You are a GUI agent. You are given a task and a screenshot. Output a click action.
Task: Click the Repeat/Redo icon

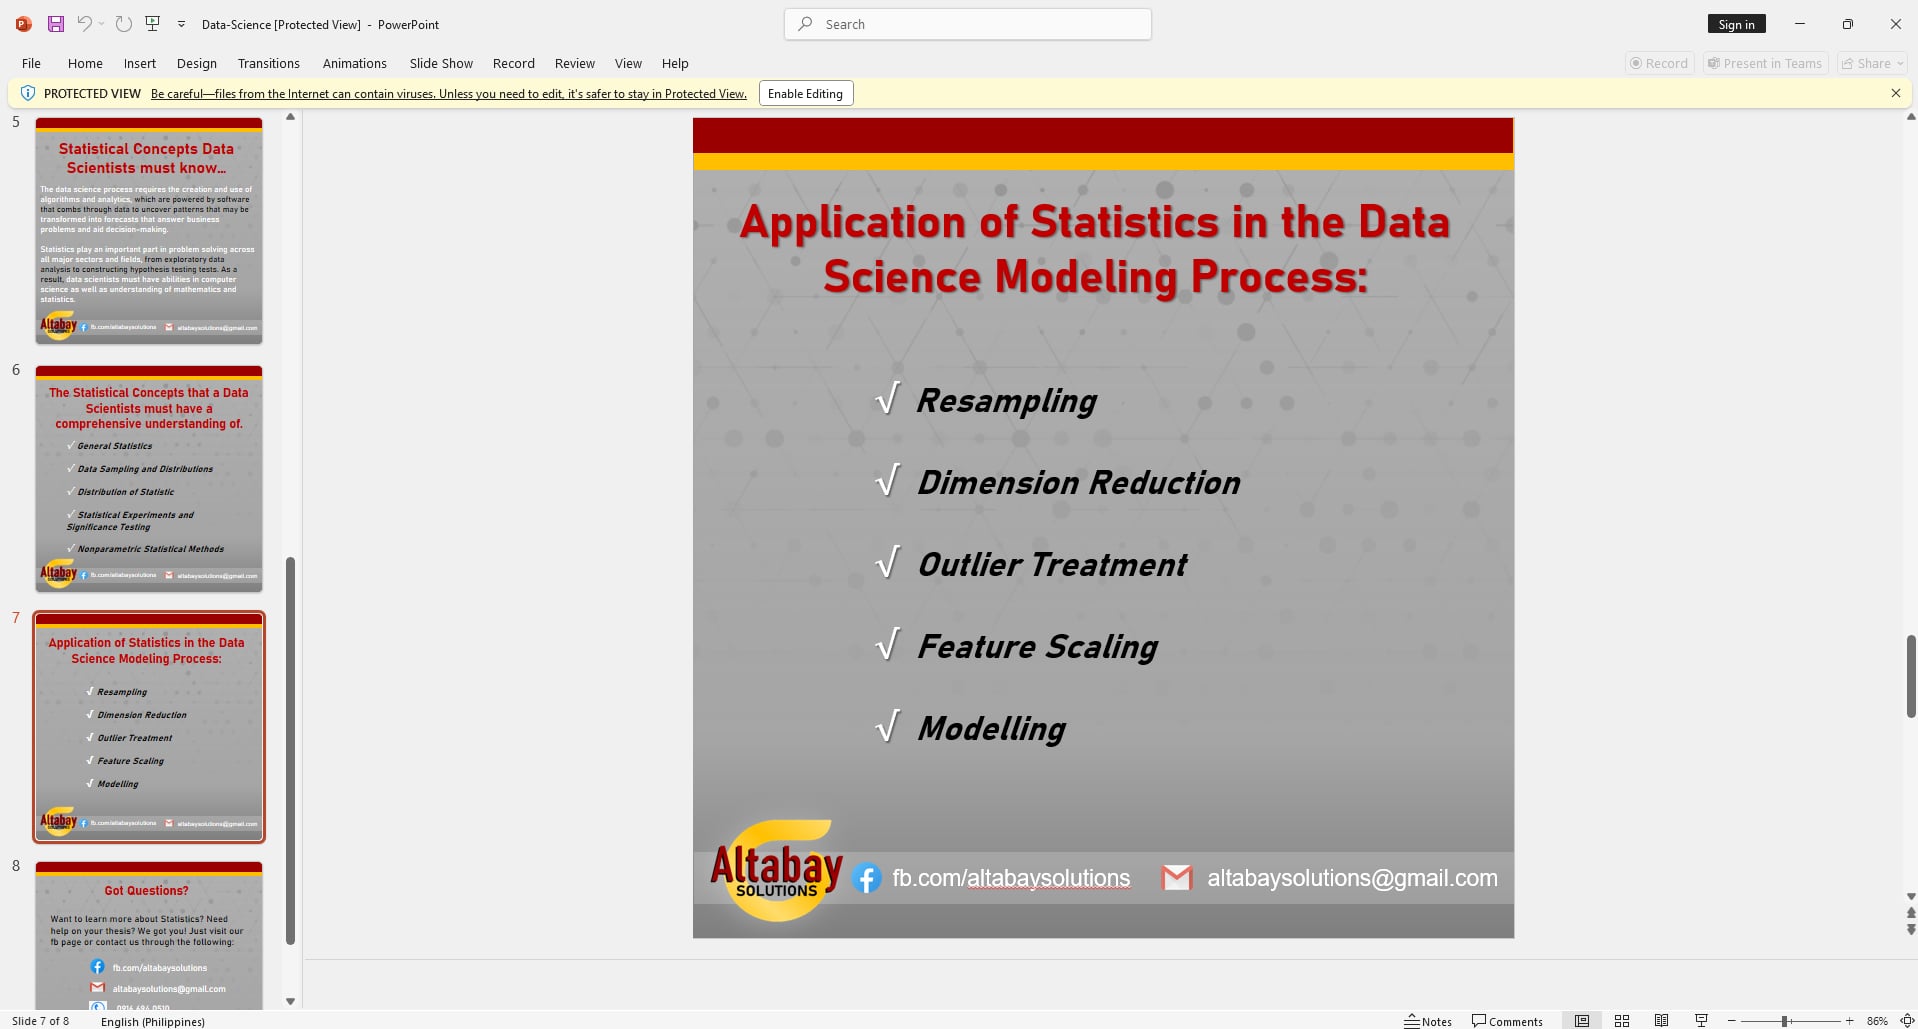[x=124, y=24]
